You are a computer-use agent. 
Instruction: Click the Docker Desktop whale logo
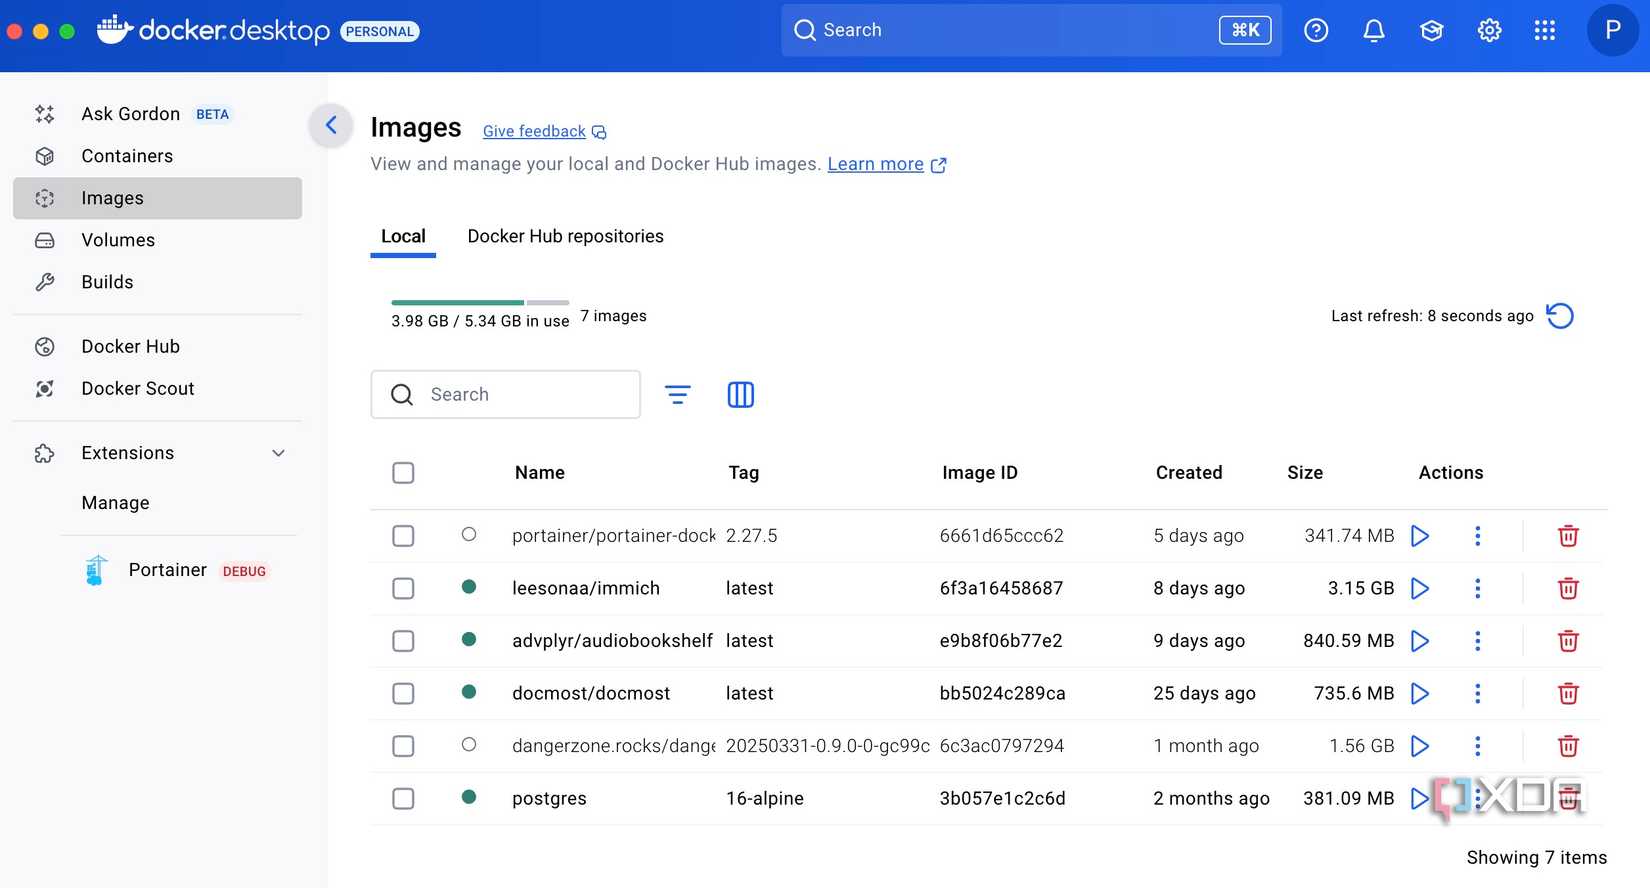114,30
